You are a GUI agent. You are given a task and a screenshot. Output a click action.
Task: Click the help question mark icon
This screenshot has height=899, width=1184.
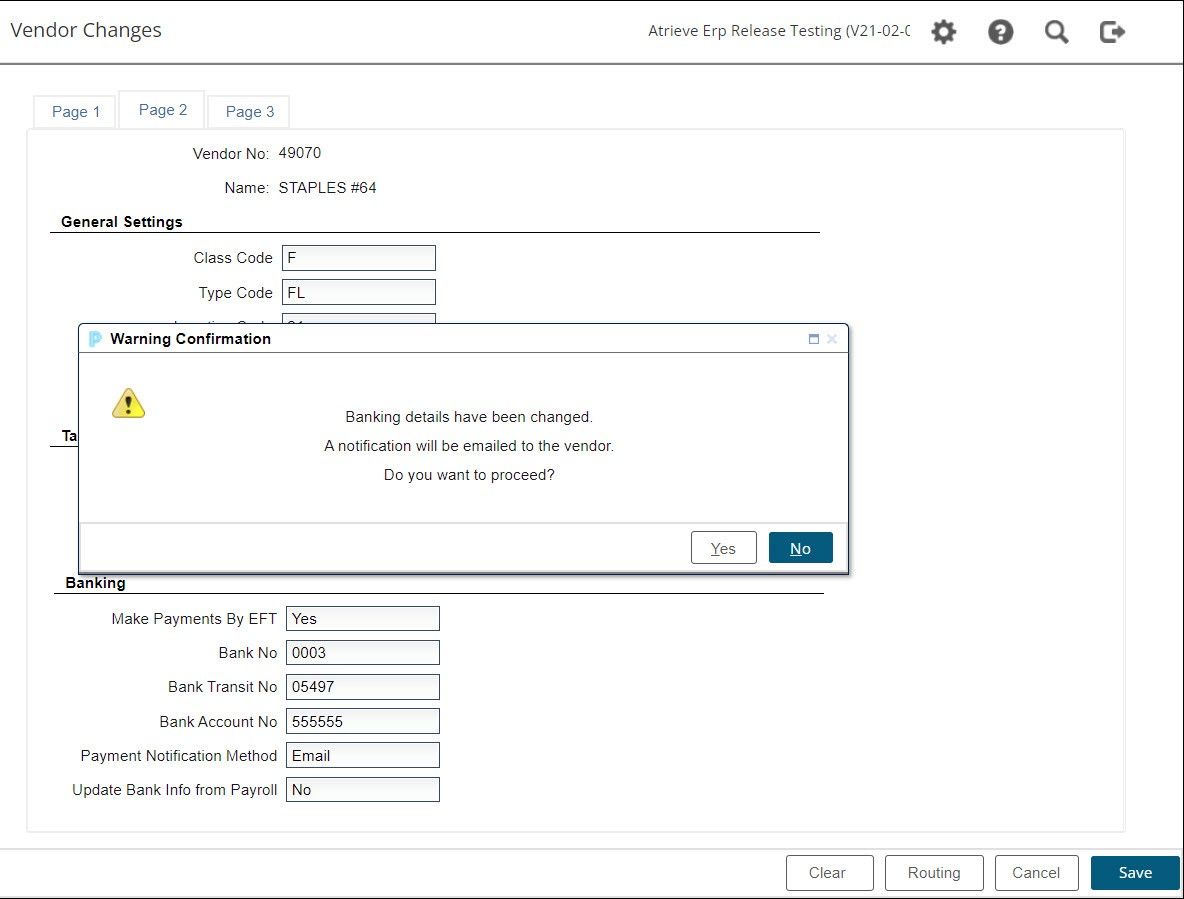pos(1000,32)
